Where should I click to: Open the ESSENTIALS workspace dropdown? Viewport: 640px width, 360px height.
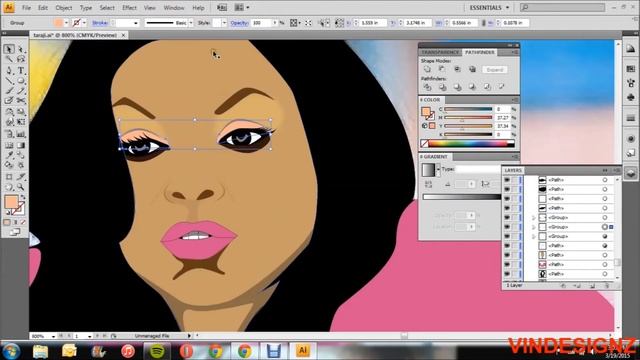pos(489,8)
